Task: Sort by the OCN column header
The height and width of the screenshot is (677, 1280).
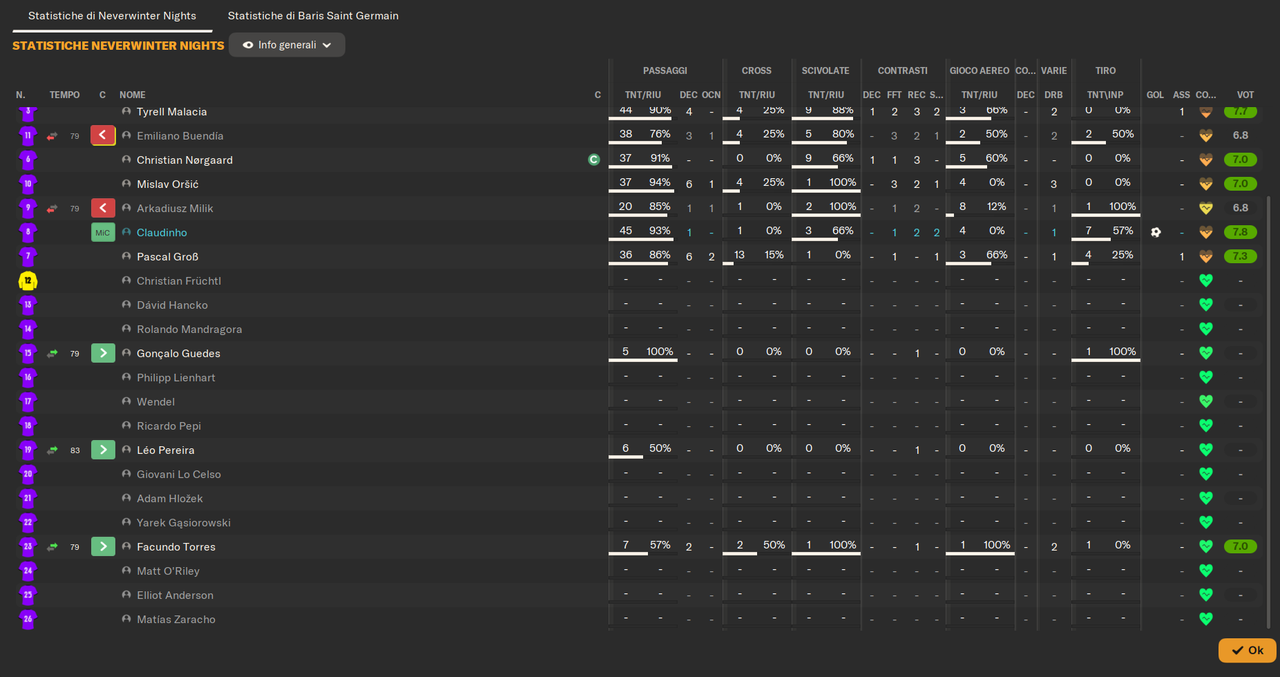Action: coord(711,95)
